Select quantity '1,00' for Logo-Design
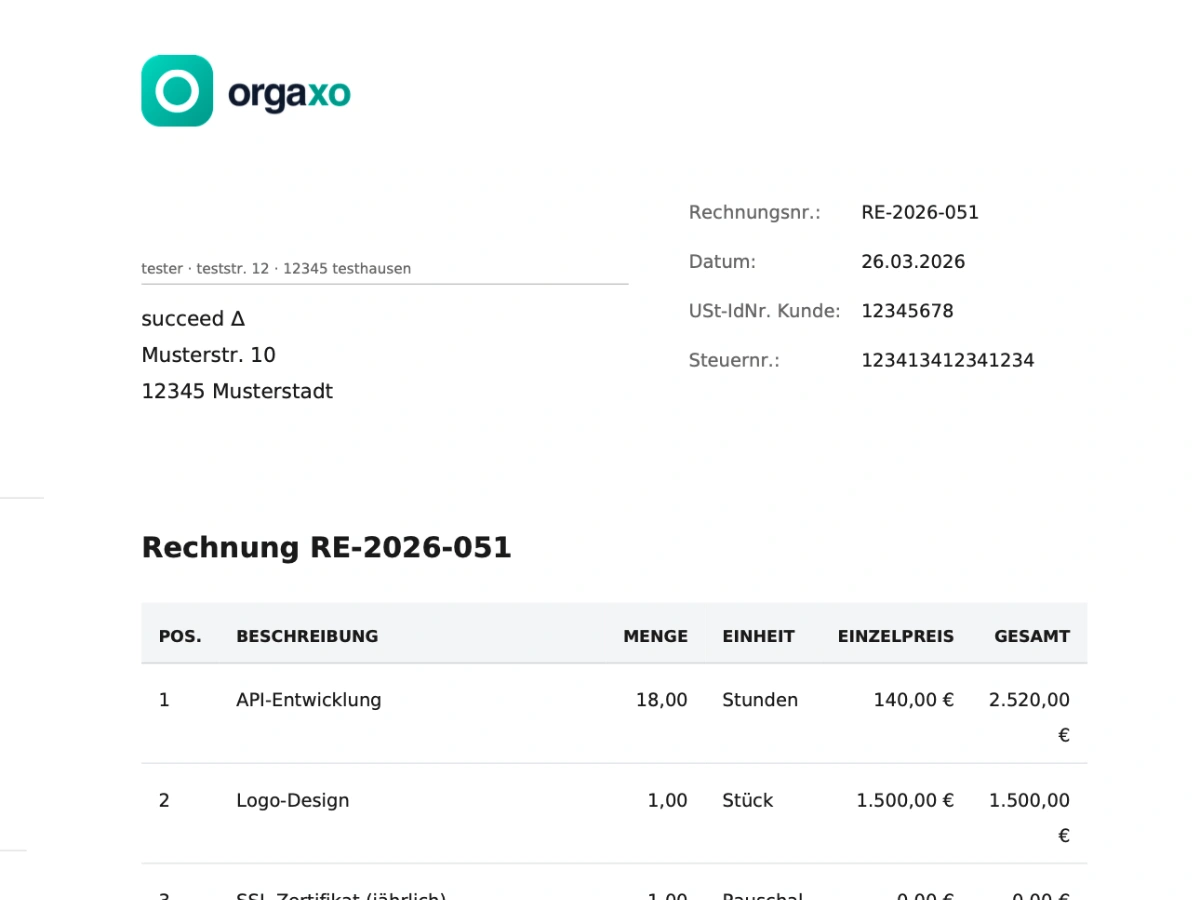This screenshot has width=1200, height=900. [667, 800]
